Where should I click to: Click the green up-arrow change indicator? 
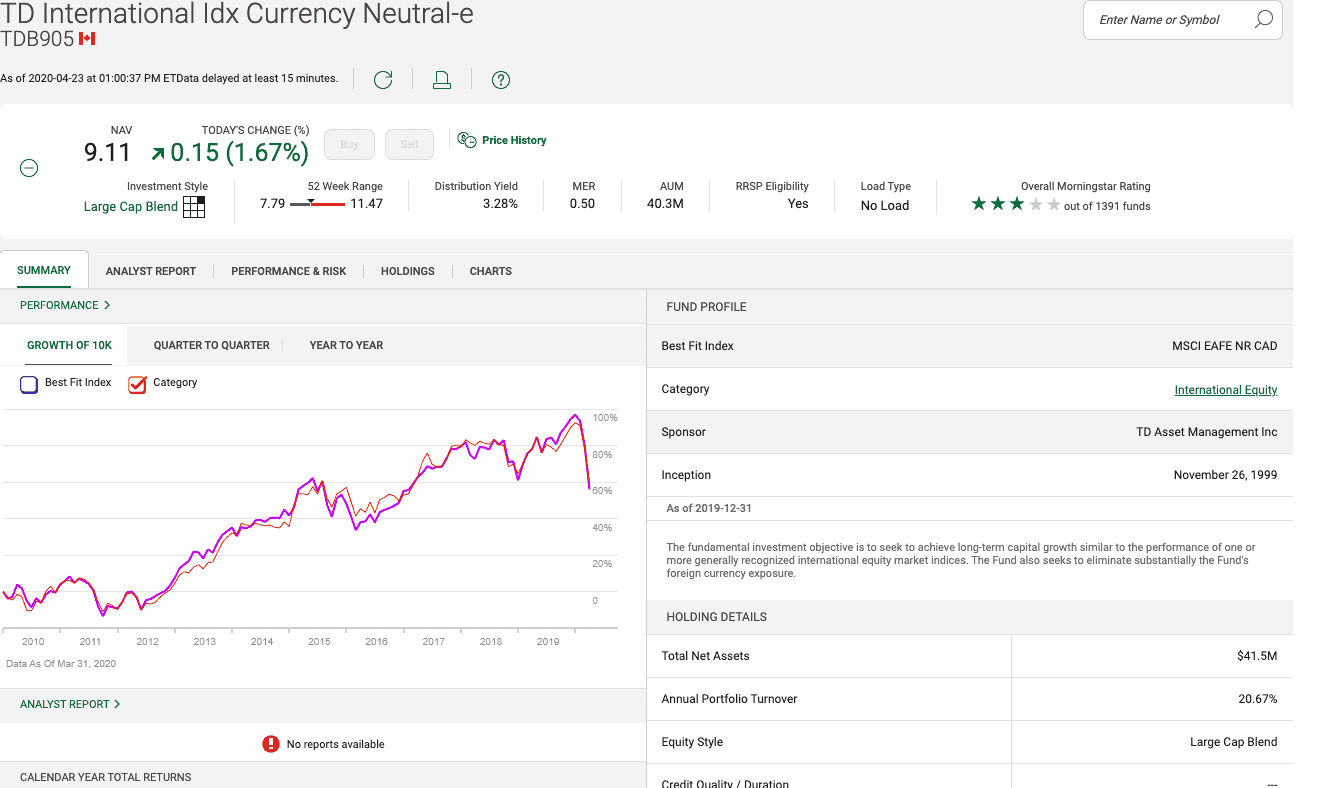(x=157, y=153)
